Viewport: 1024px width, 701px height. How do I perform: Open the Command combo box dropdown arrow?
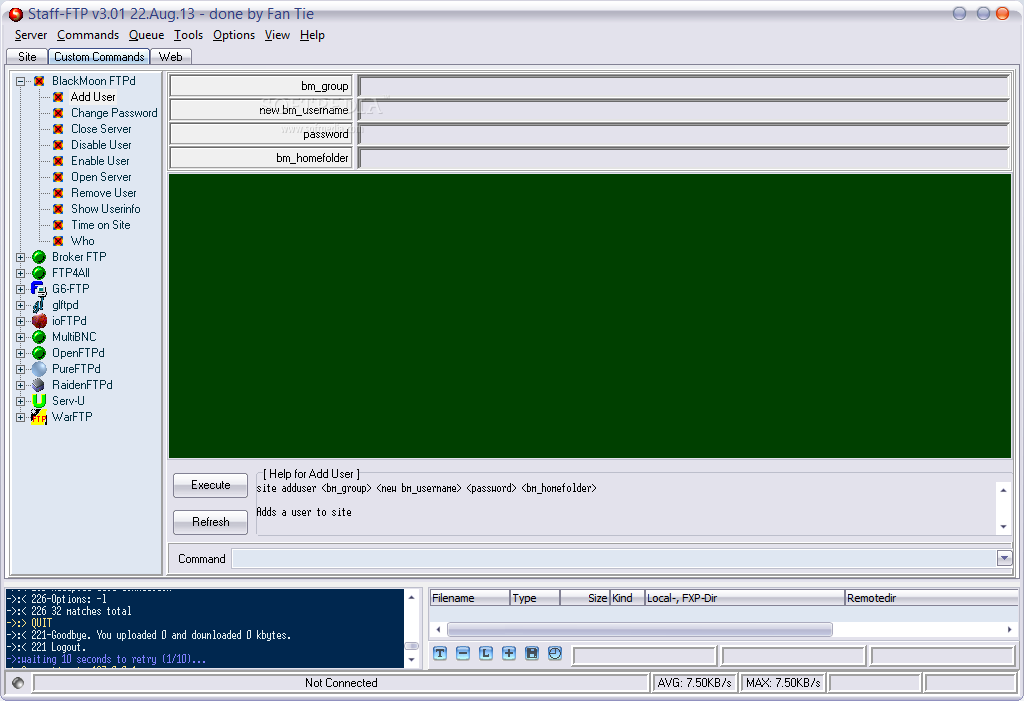[1004, 559]
